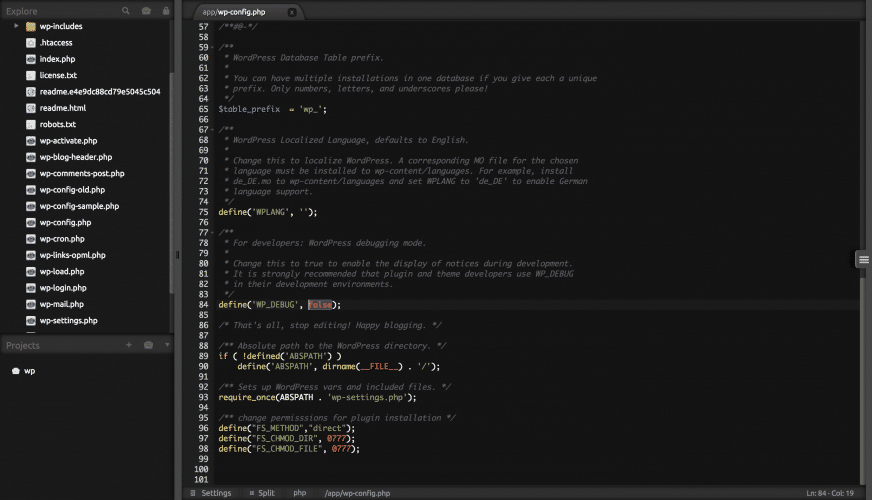Select .htaccess in the Explore tree
Viewport: 872px width, 500px height.
click(x=56, y=43)
